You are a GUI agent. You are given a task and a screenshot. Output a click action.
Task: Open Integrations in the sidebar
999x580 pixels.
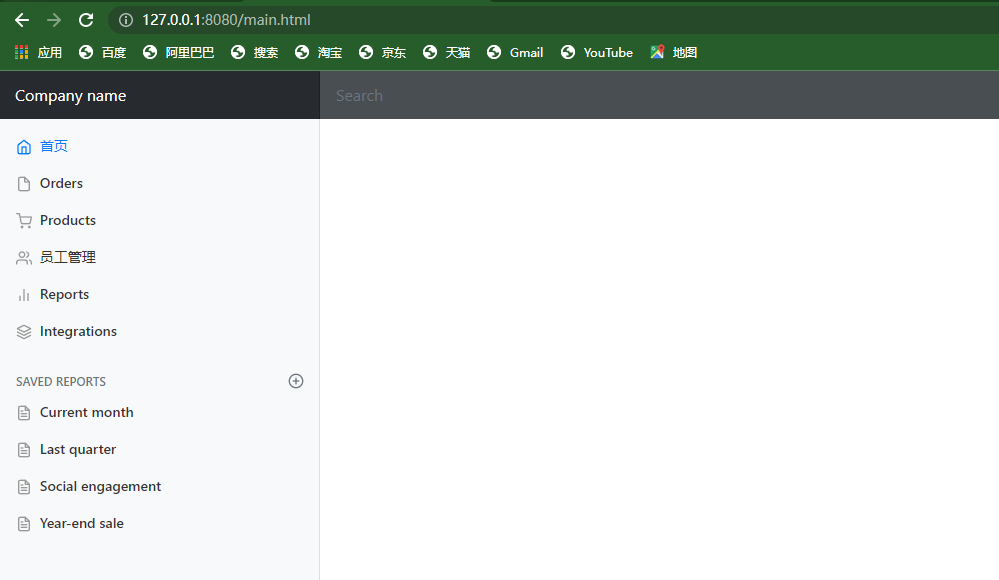pyautogui.click(x=78, y=331)
